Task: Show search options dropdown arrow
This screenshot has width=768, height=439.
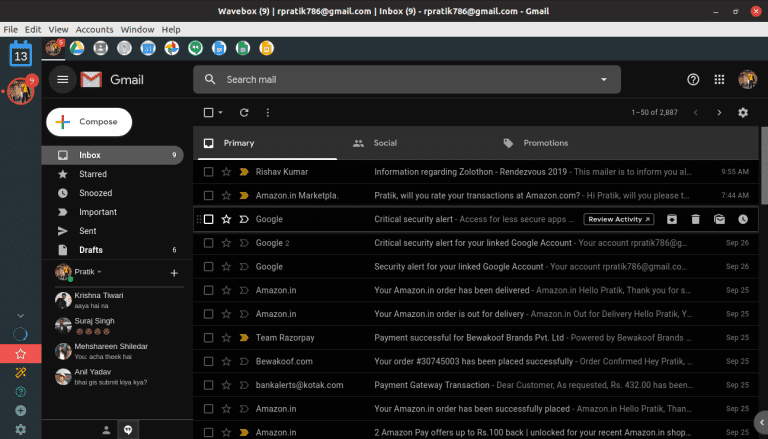Action: [x=604, y=79]
